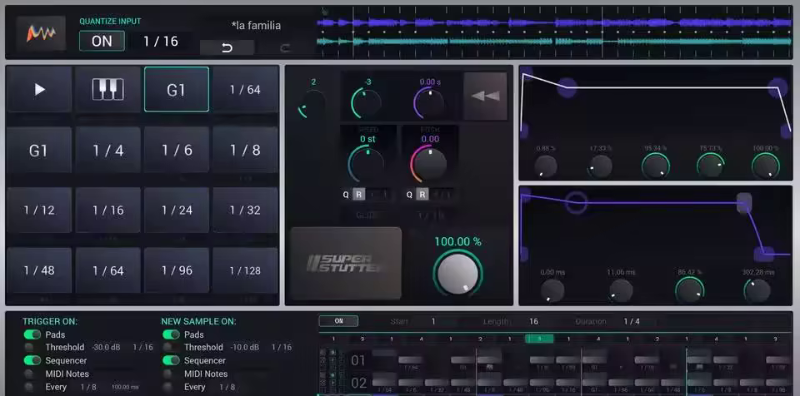The width and height of the screenshot is (800, 396).
Task: Toggle Quantize Input ON button
Action: 102,41
